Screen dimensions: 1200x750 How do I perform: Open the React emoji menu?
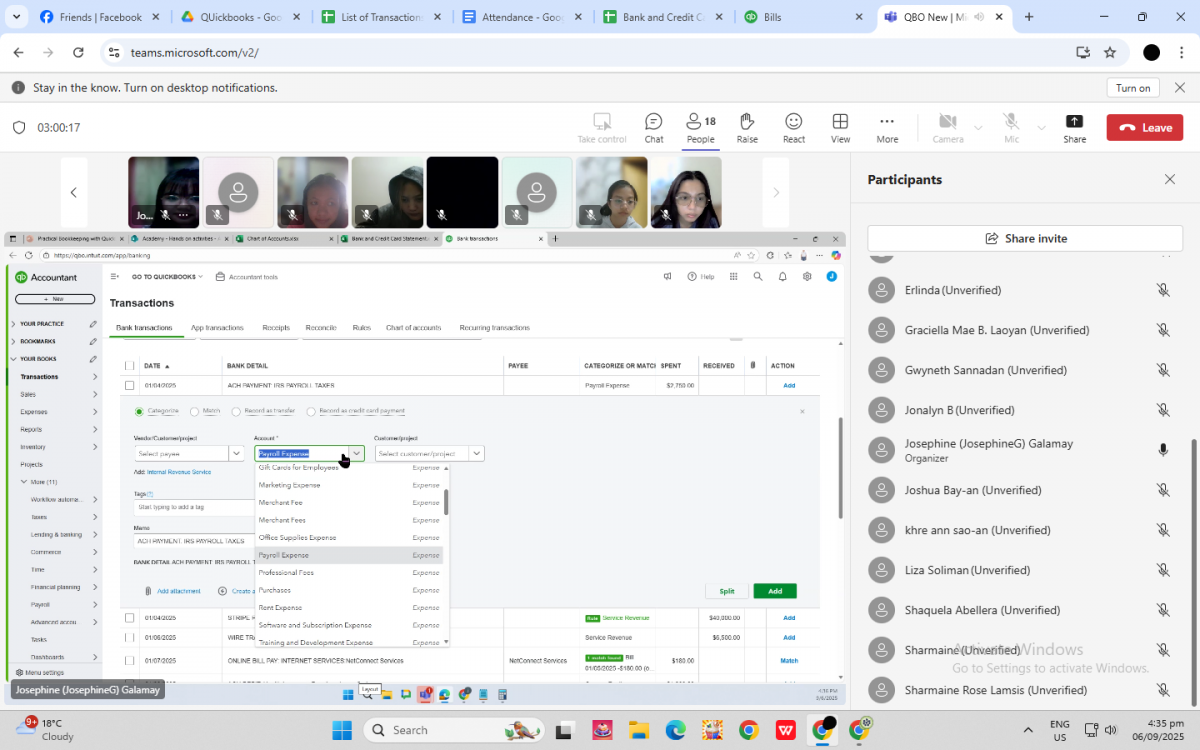tap(793, 127)
